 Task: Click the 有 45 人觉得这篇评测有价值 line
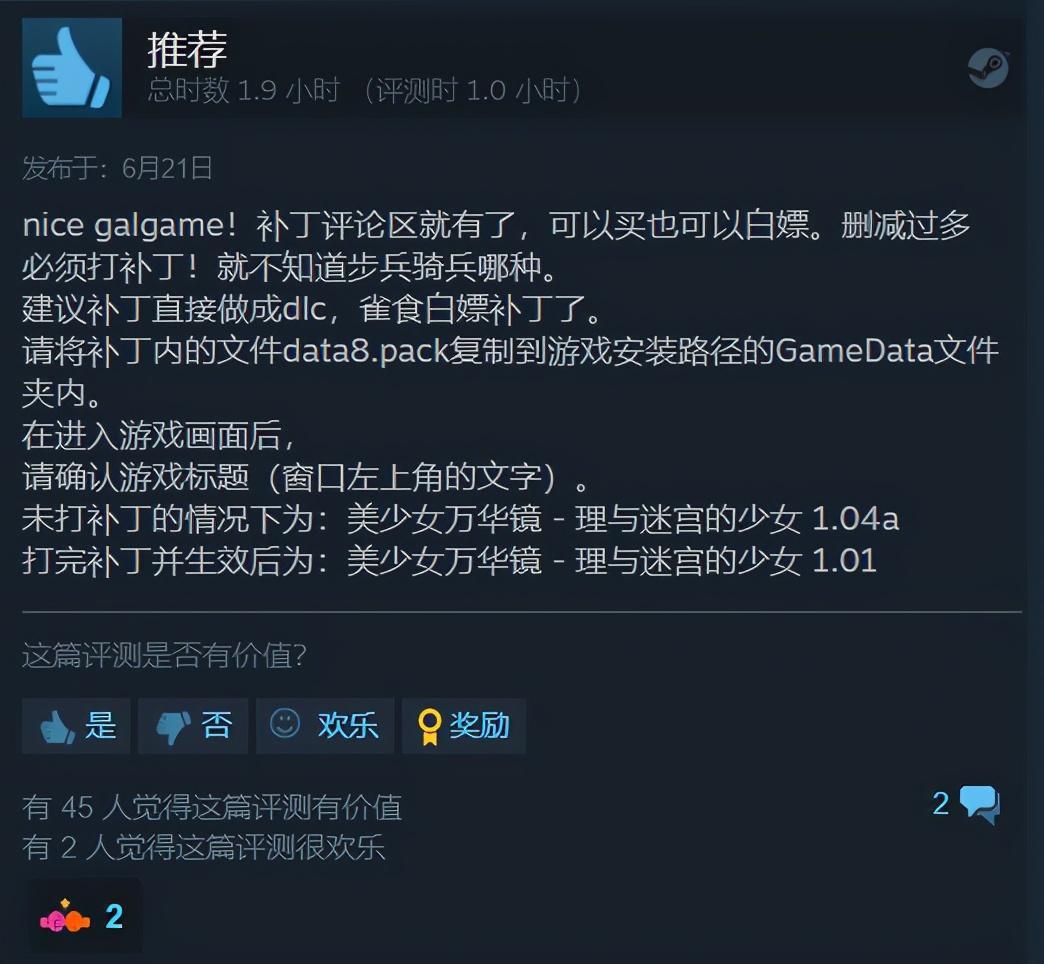[212, 807]
